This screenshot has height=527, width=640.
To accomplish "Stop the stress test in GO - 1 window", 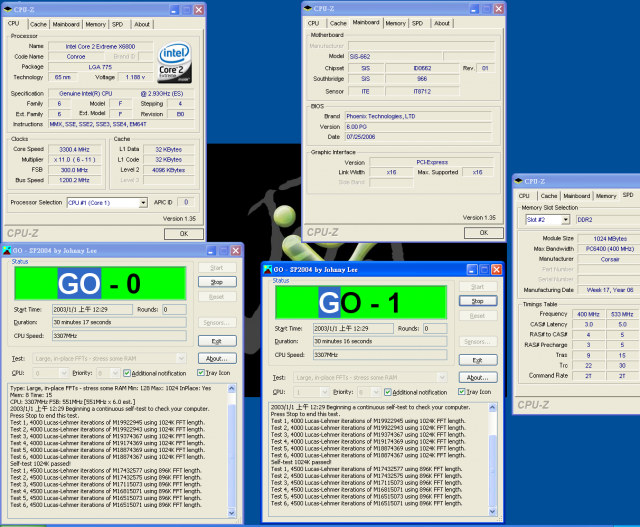I will (478, 301).
